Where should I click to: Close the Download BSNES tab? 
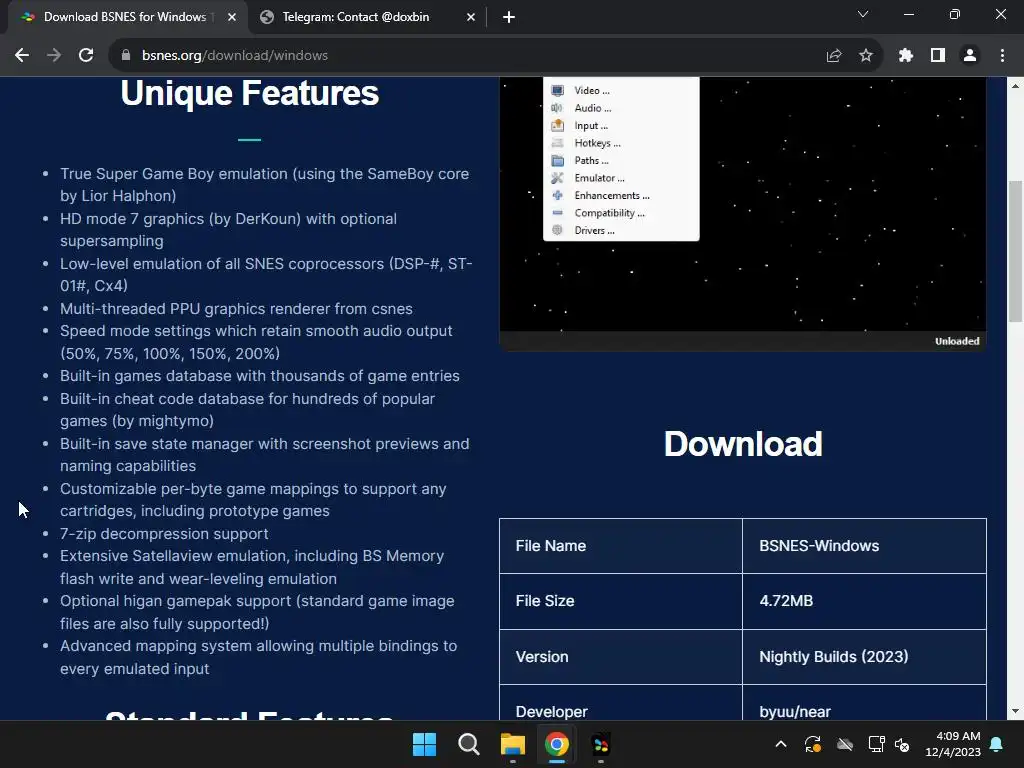click(232, 17)
